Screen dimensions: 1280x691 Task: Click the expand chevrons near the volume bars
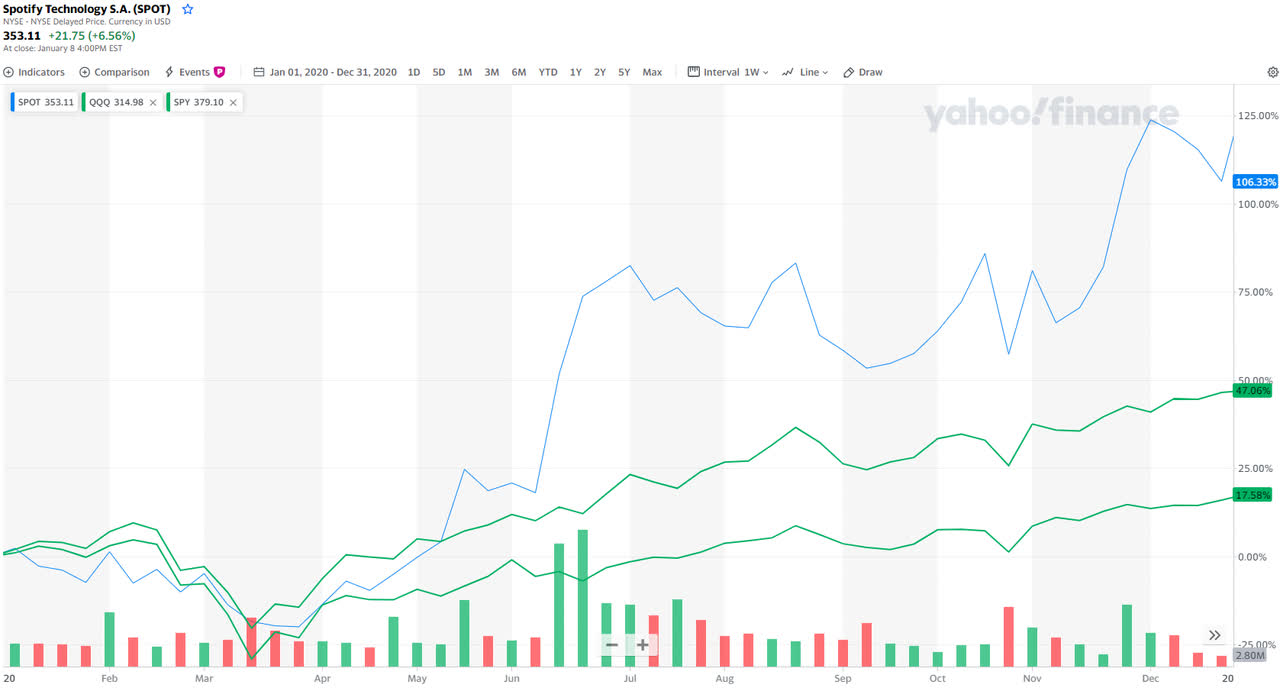point(1214,635)
